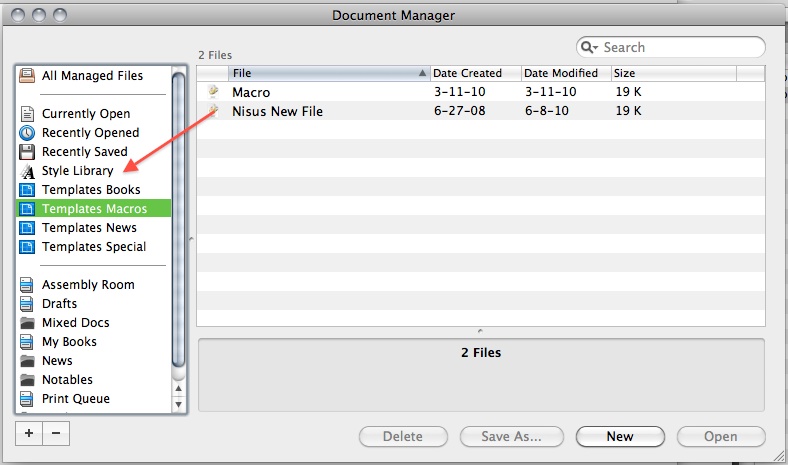Viewport: 788px width, 465px height.
Task: Click the sidebar vertical scrollbar thumb
Action: [178, 220]
